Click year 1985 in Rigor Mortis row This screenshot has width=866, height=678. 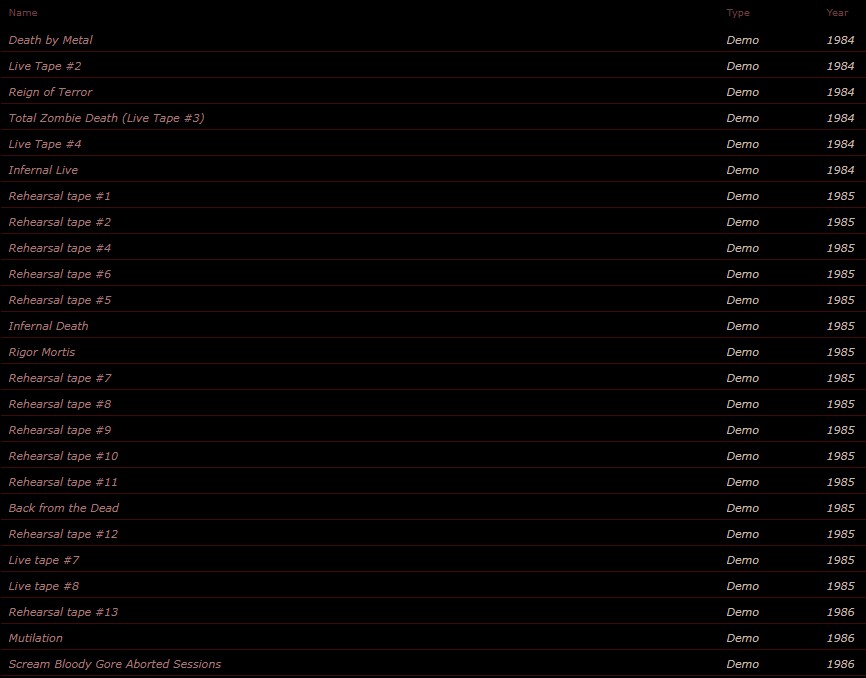click(840, 352)
